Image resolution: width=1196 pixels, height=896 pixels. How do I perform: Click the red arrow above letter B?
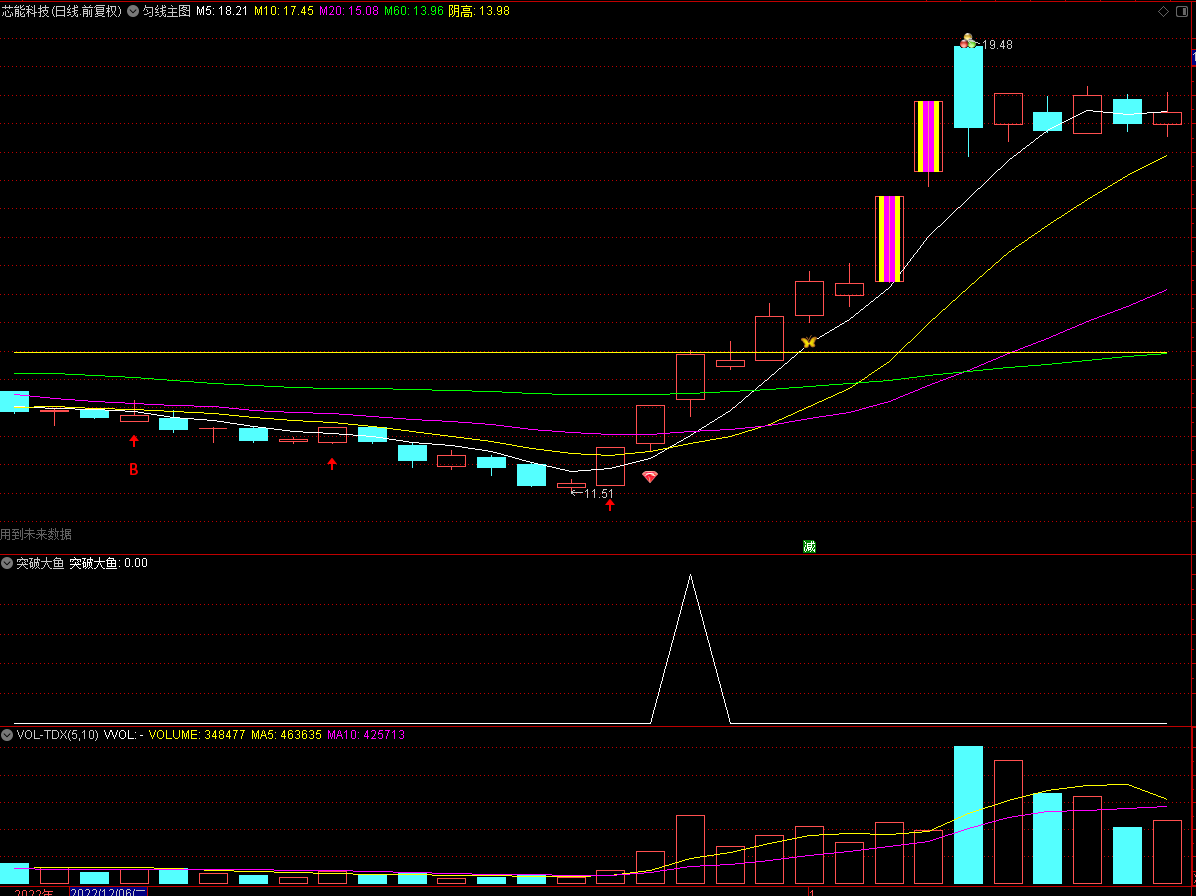[134, 441]
